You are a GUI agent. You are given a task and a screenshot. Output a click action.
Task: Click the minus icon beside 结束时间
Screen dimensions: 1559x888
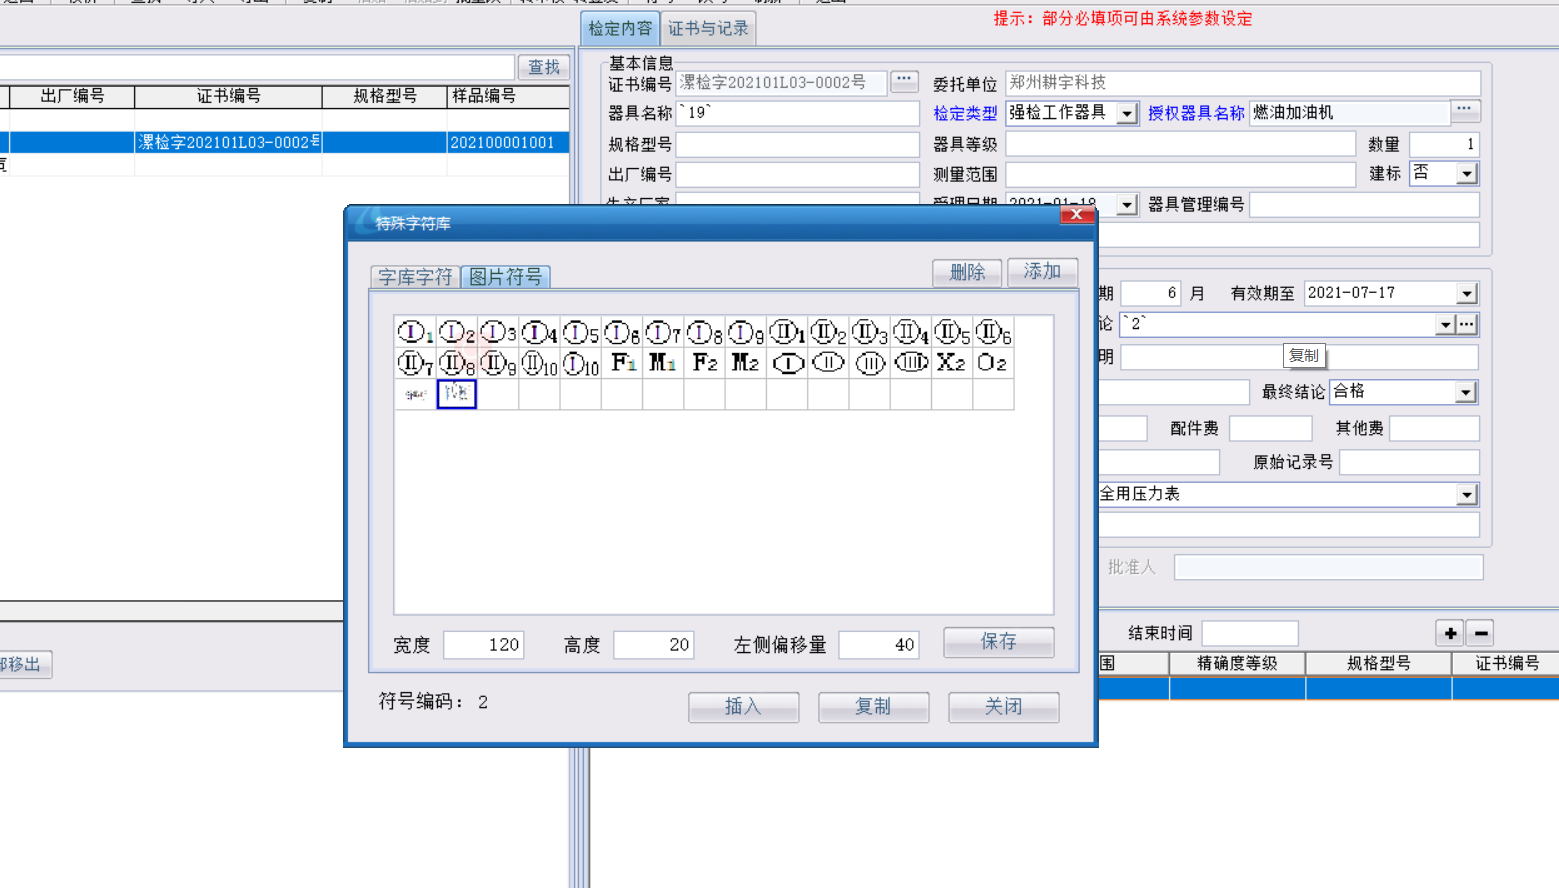pyautogui.click(x=1481, y=633)
